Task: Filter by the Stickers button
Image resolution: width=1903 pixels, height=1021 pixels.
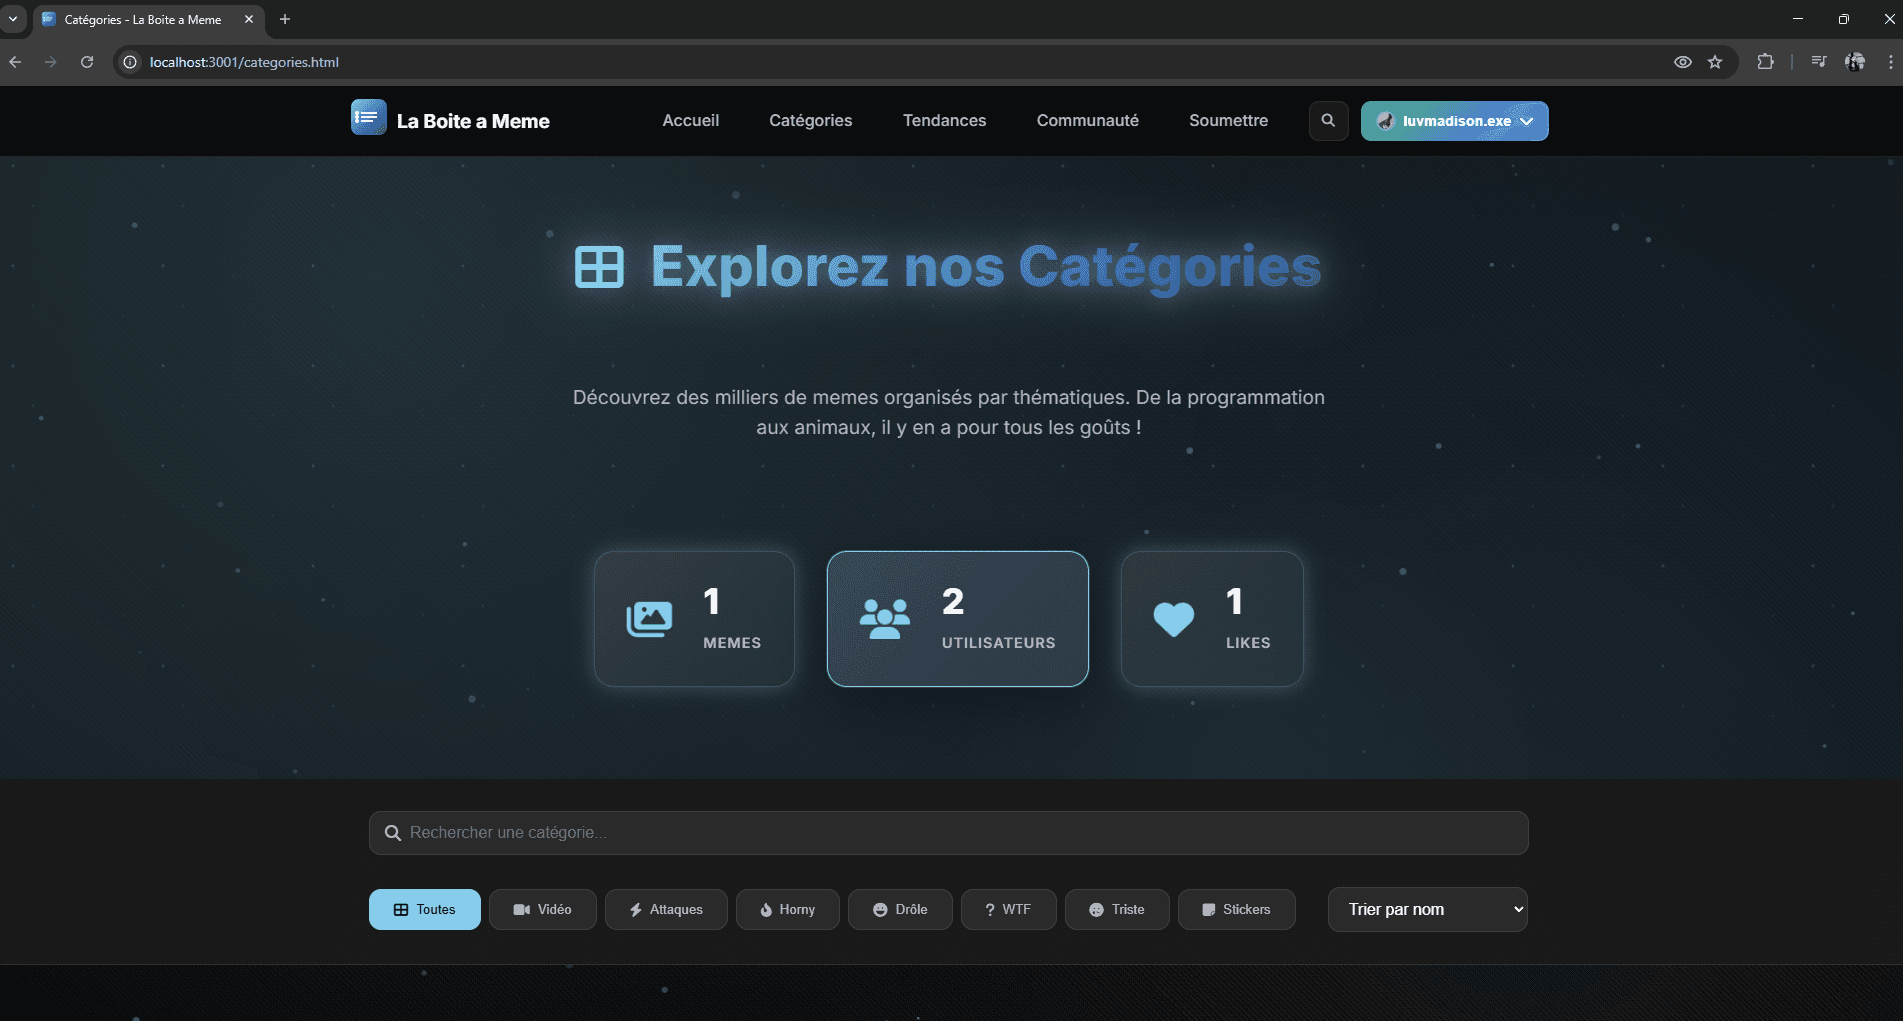Action: click(1236, 910)
